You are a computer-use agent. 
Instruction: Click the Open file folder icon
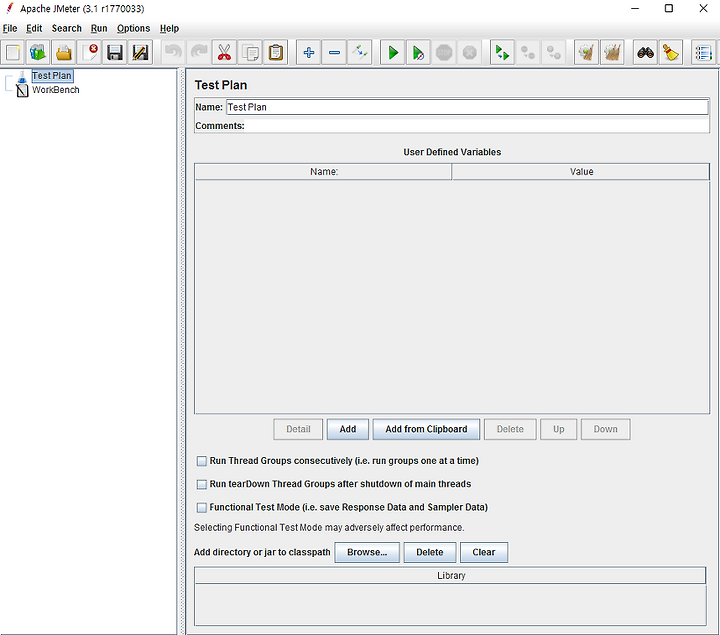pyautogui.click(x=64, y=52)
